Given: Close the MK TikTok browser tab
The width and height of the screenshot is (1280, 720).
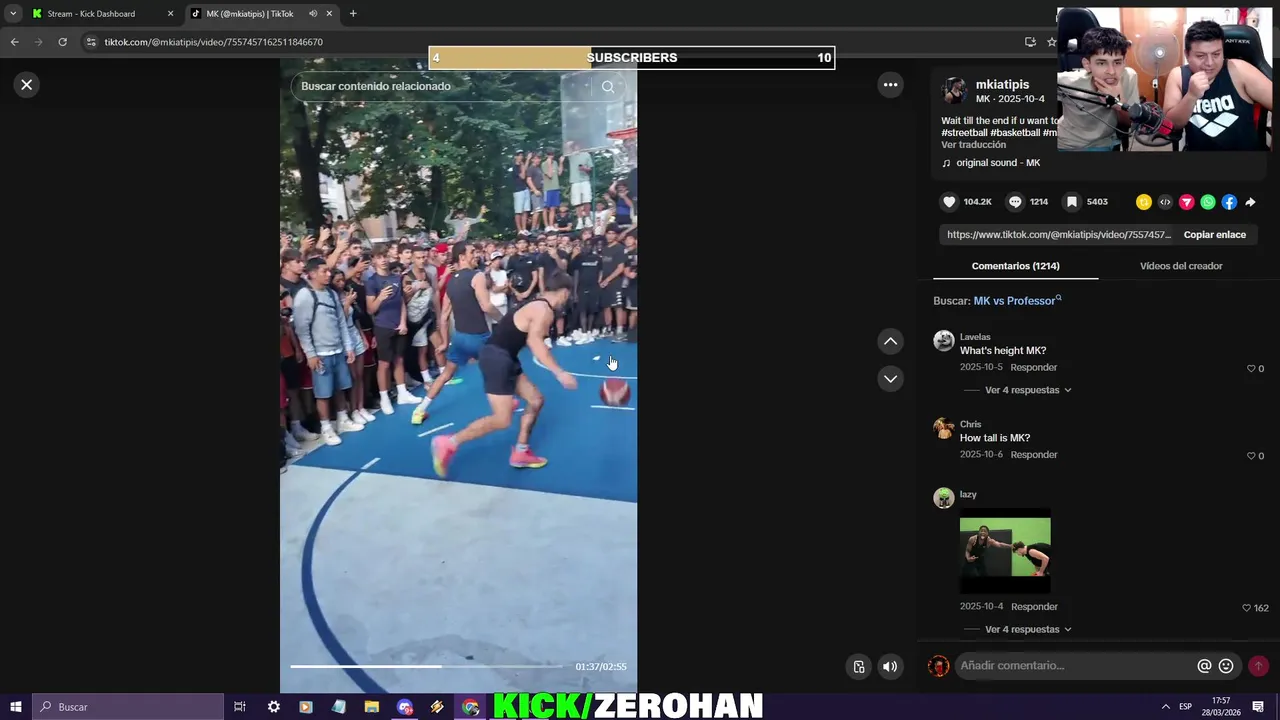Looking at the screenshot, I should tap(329, 14).
